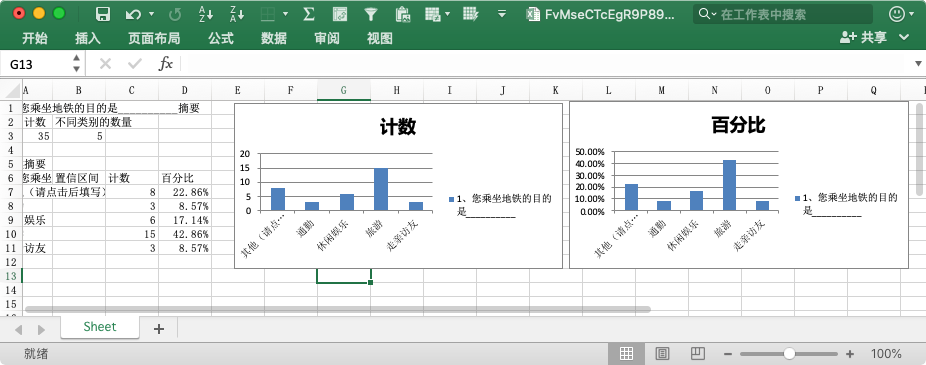Open the 公式 ribbon tab
The height and width of the screenshot is (365, 926).
pyautogui.click(x=221, y=38)
